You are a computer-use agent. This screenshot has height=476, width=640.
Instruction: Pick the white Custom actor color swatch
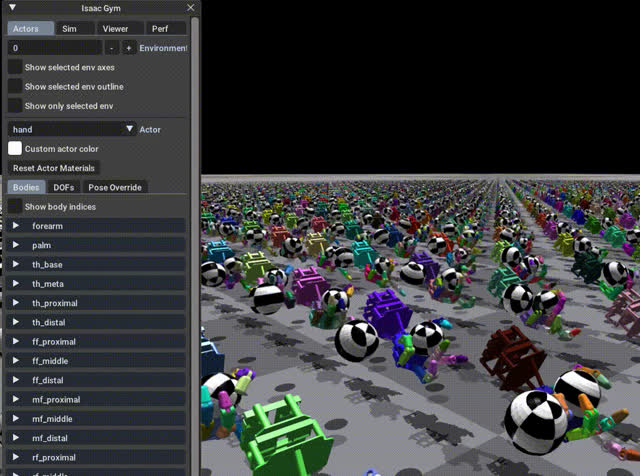(15, 149)
